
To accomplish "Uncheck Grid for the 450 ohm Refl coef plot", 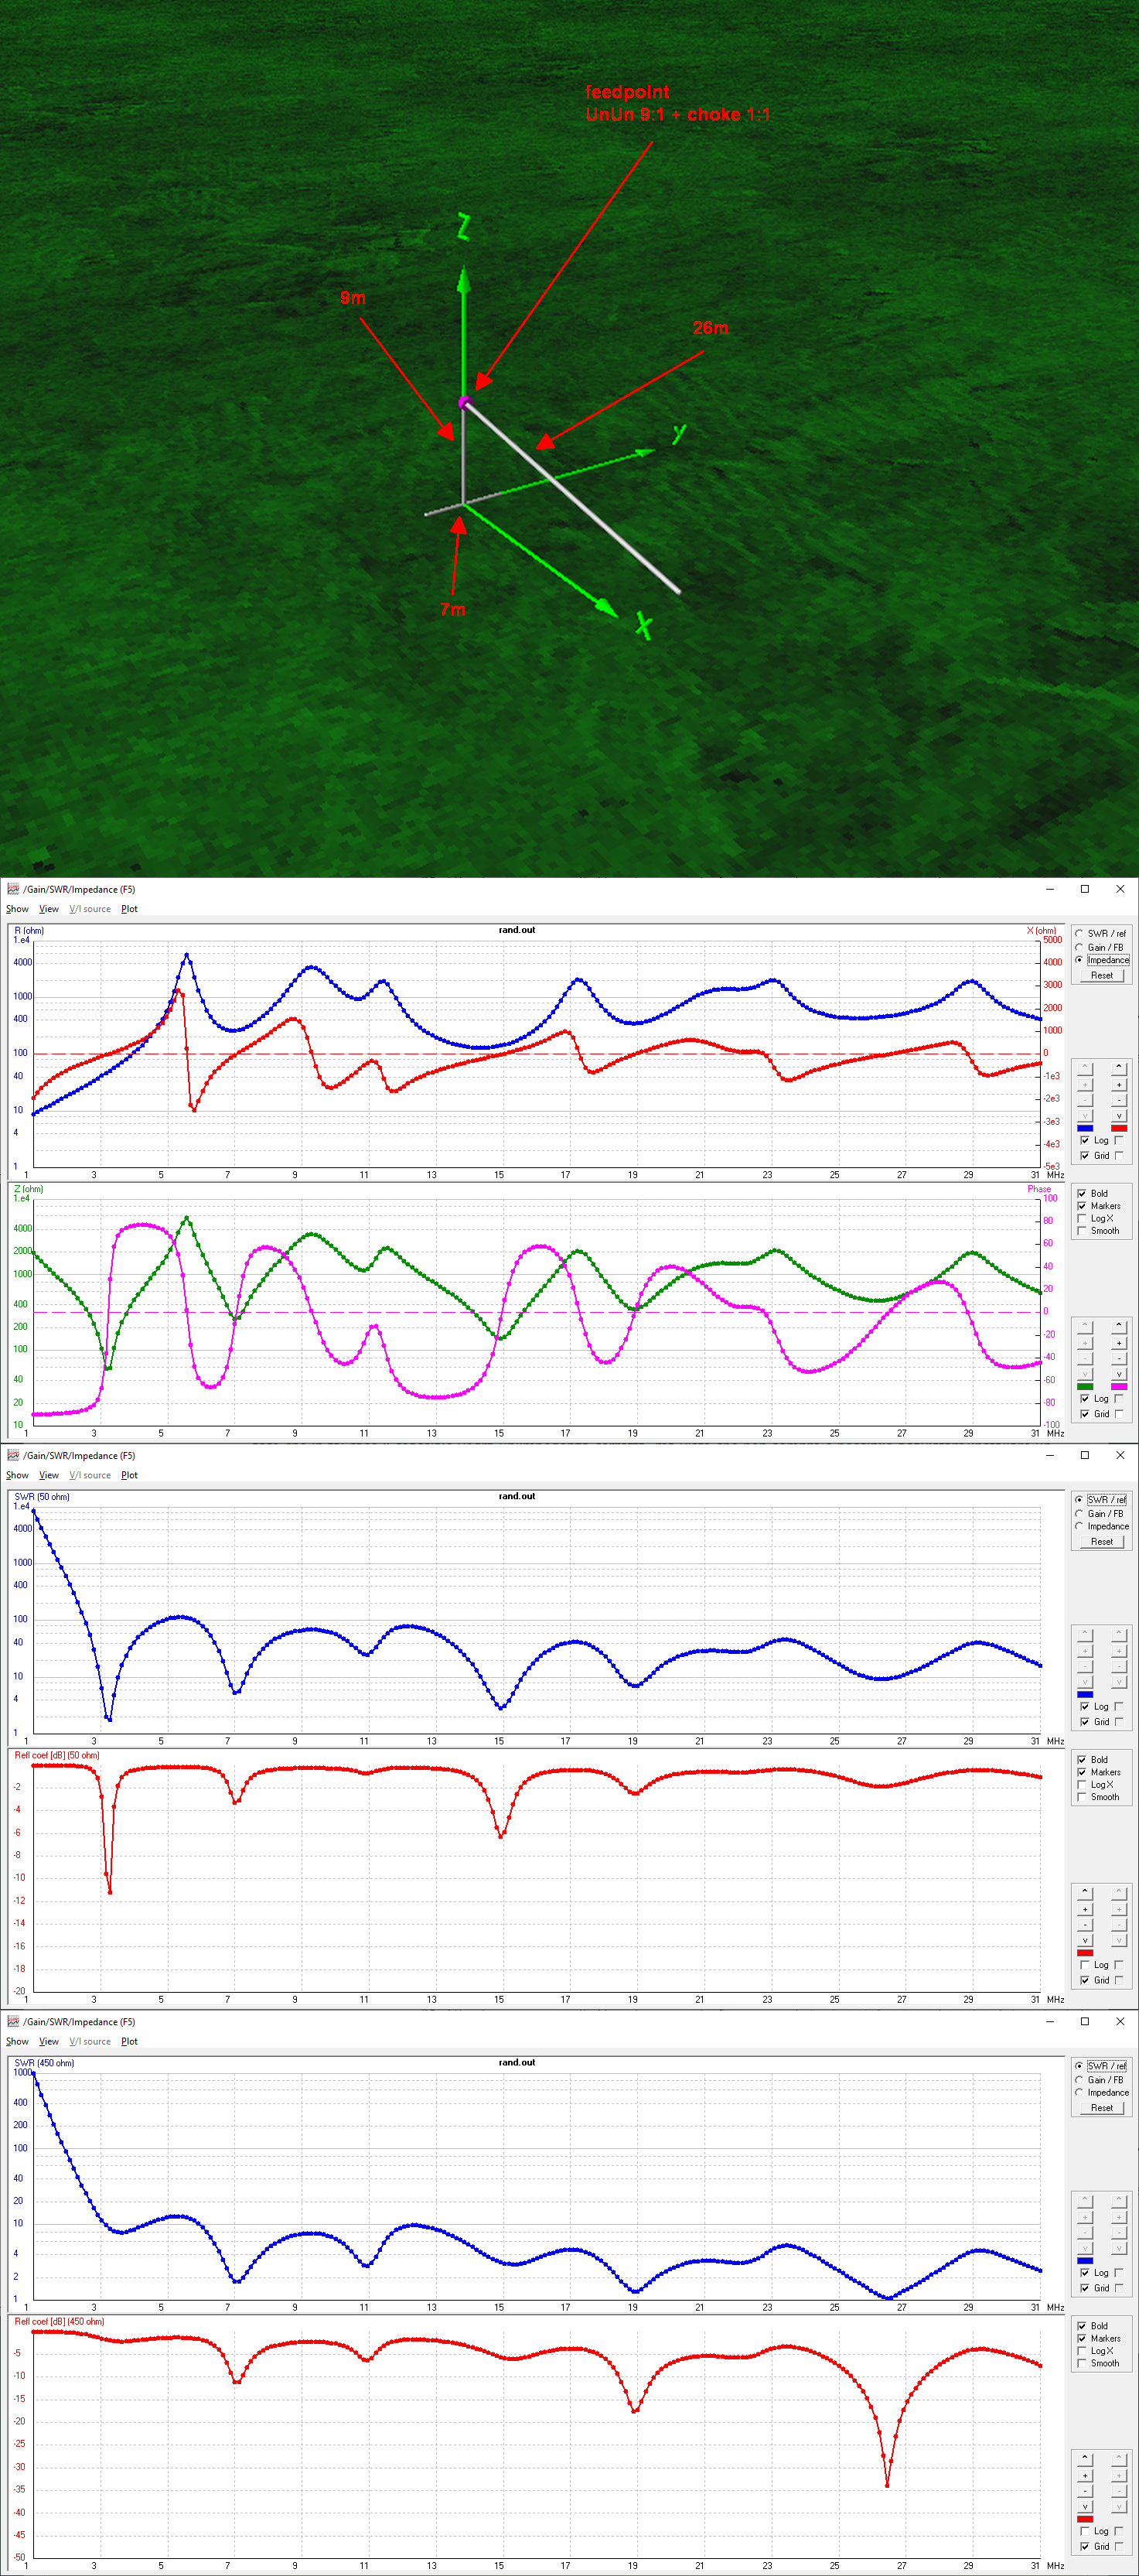I will 1085,2546.
